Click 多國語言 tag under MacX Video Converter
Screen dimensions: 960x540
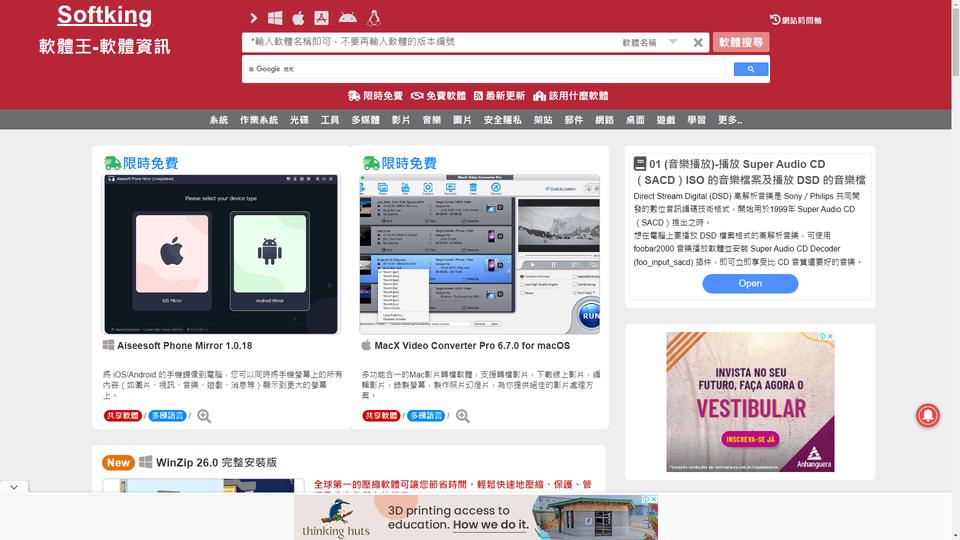tap(426, 416)
